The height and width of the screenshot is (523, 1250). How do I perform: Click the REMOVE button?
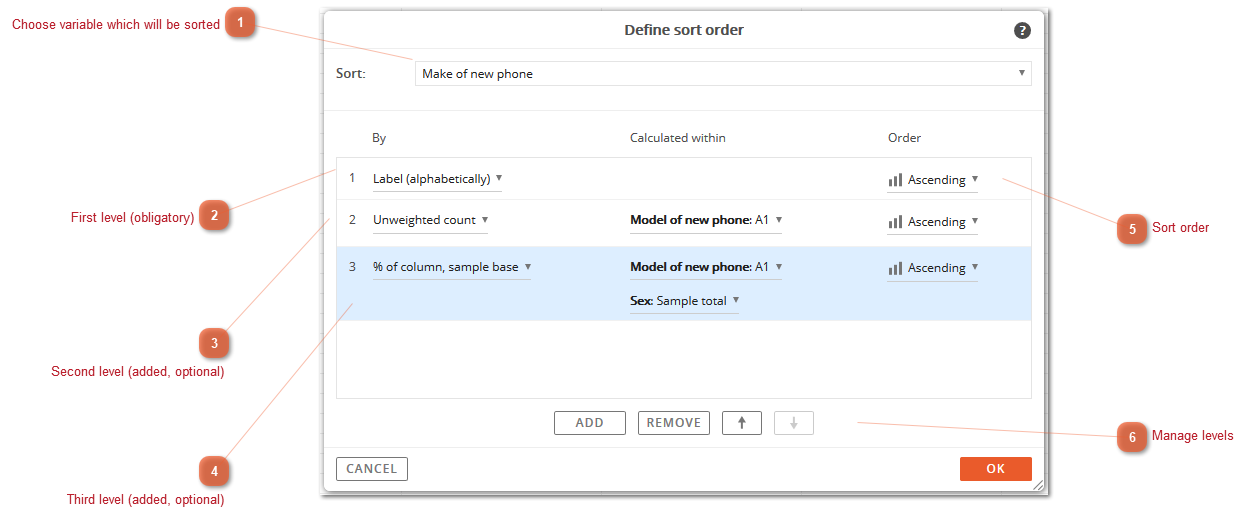[x=674, y=423]
